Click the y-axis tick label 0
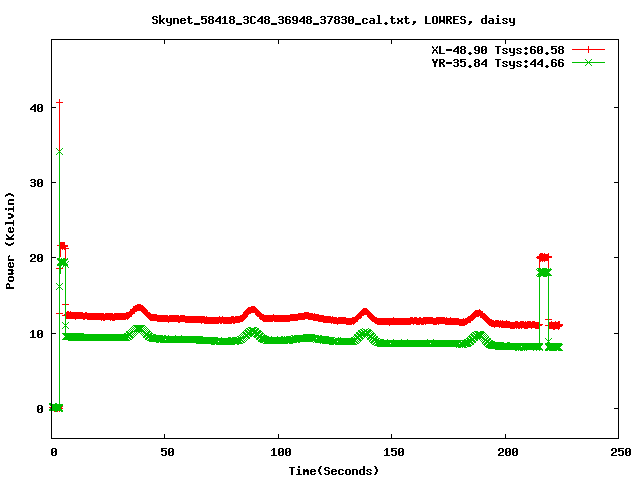This screenshot has width=640, height=480. (x=40, y=409)
